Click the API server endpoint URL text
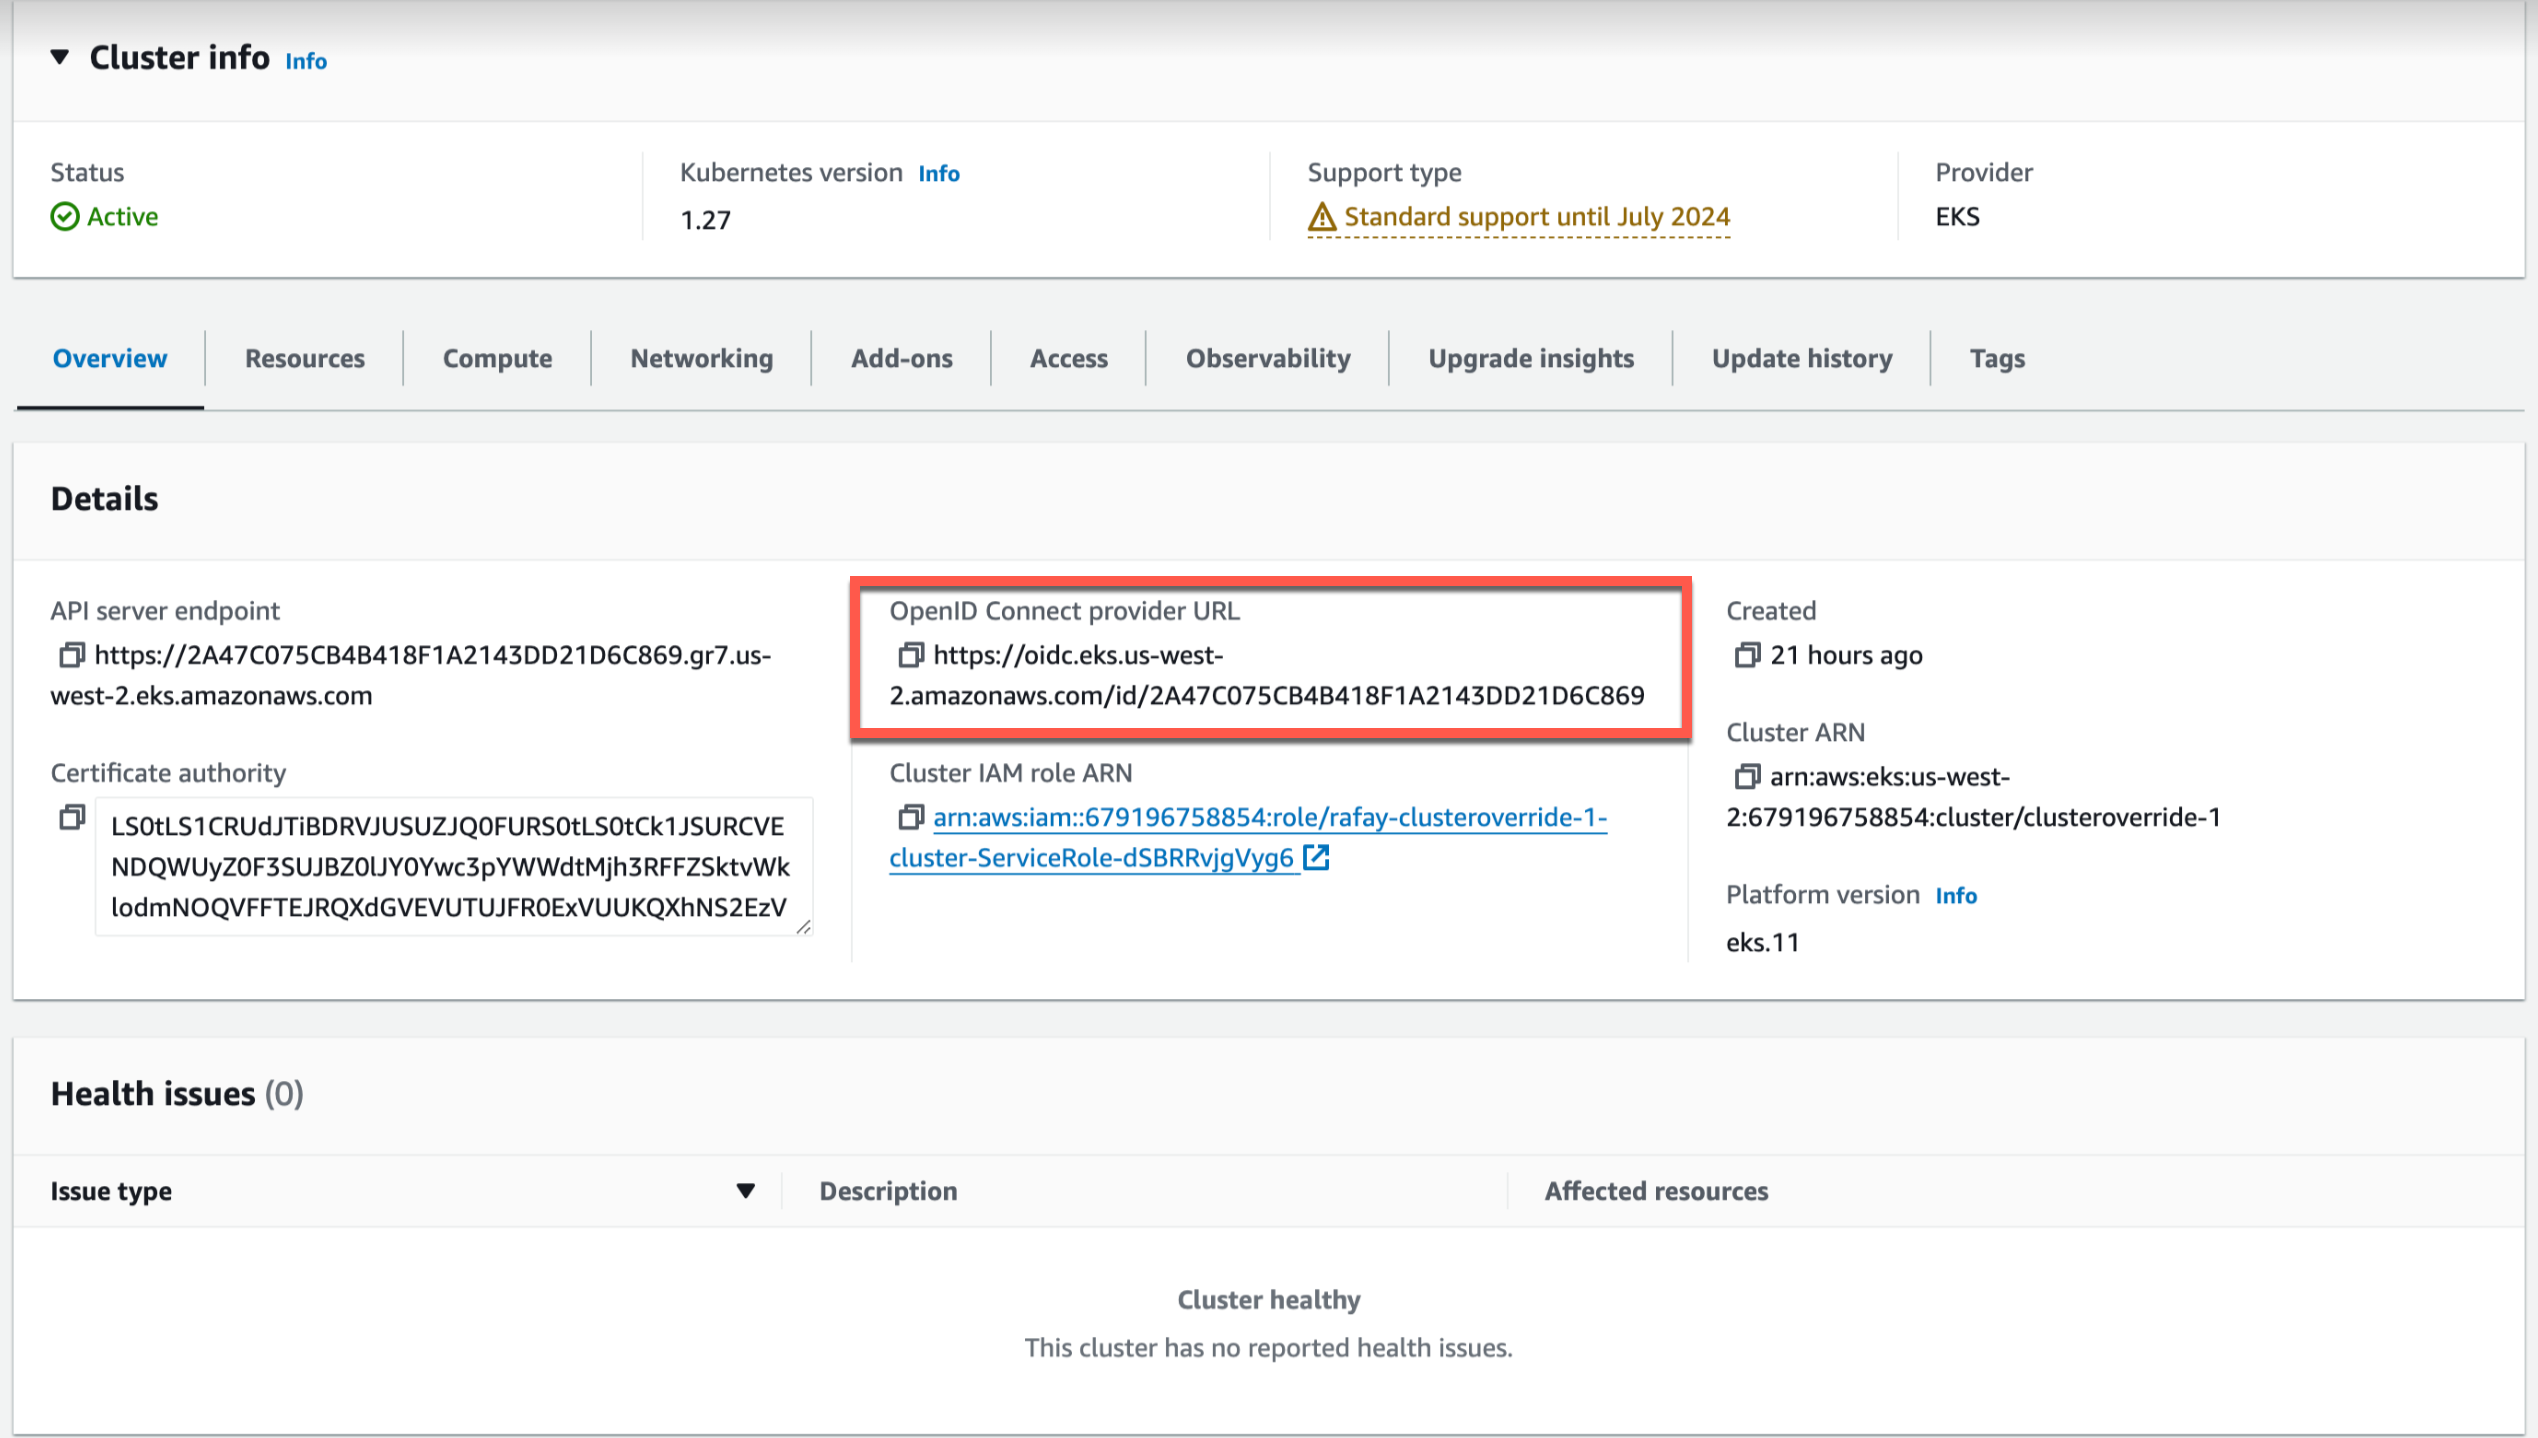 point(411,675)
